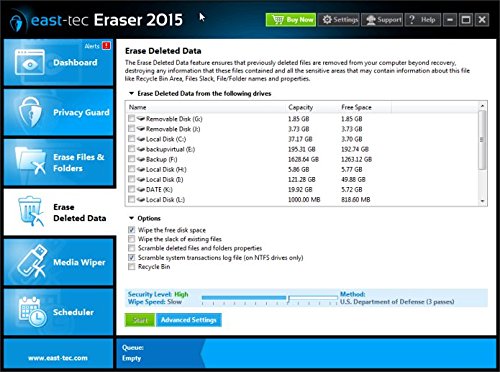Open the Support button
Screen dimensions: 500x372
(382, 20)
